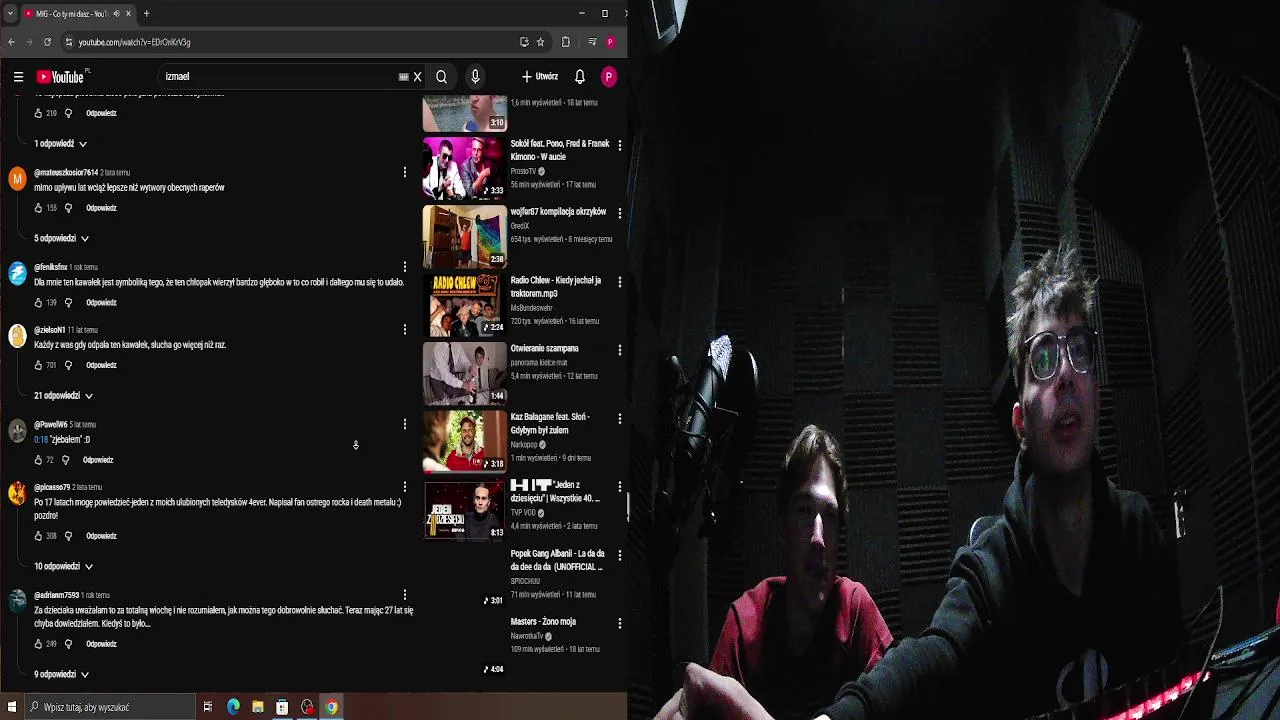This screenshot has height=720, width=1280.
Task: Open the Chrome tab search dropdown
Action: (10, 14)
